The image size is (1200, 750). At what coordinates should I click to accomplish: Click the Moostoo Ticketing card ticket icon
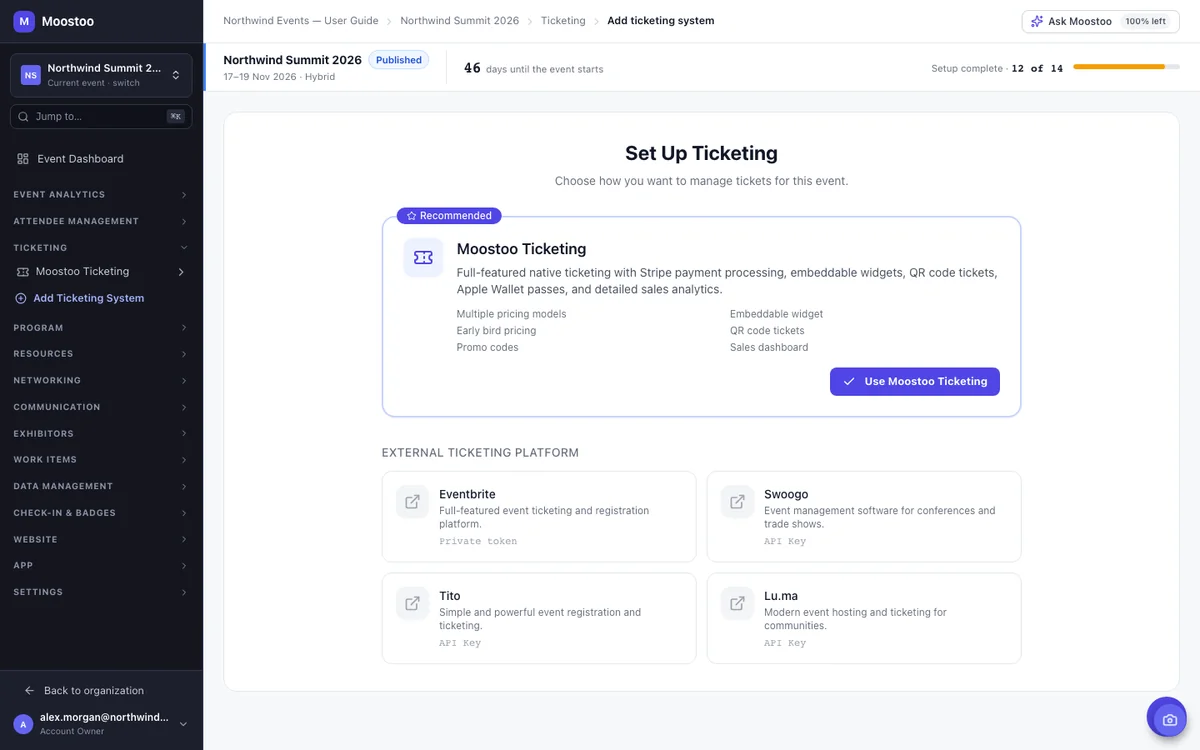click(x=423, y=258)
